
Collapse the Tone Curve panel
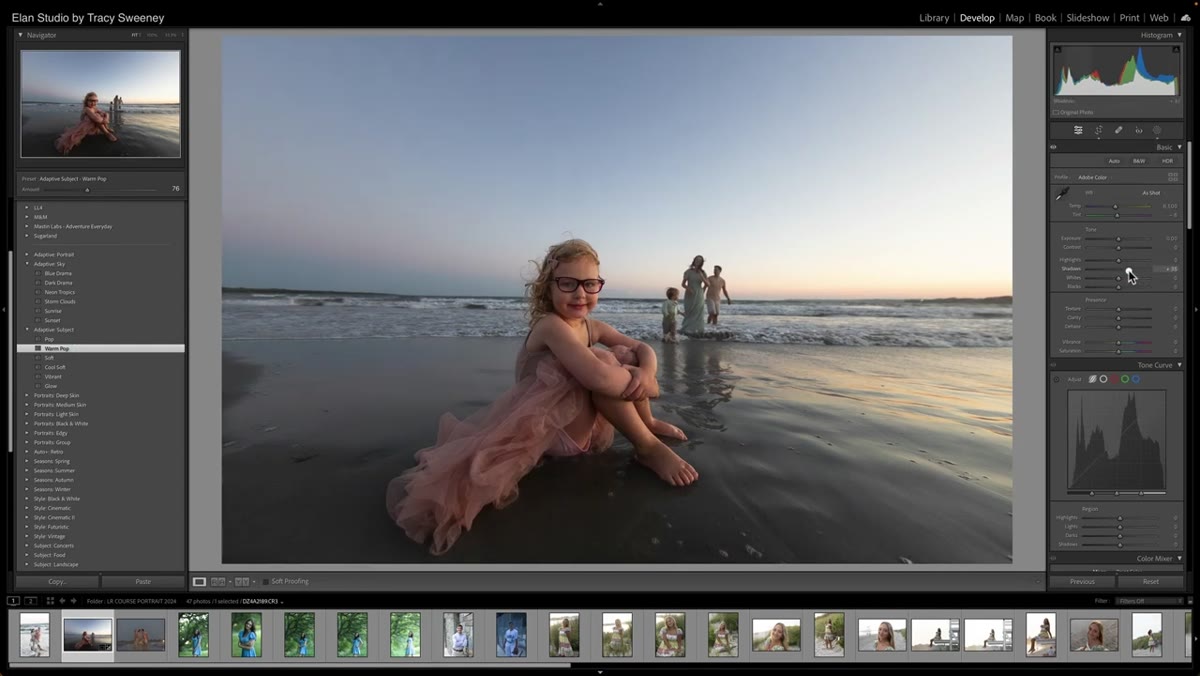coord(1180,365)
